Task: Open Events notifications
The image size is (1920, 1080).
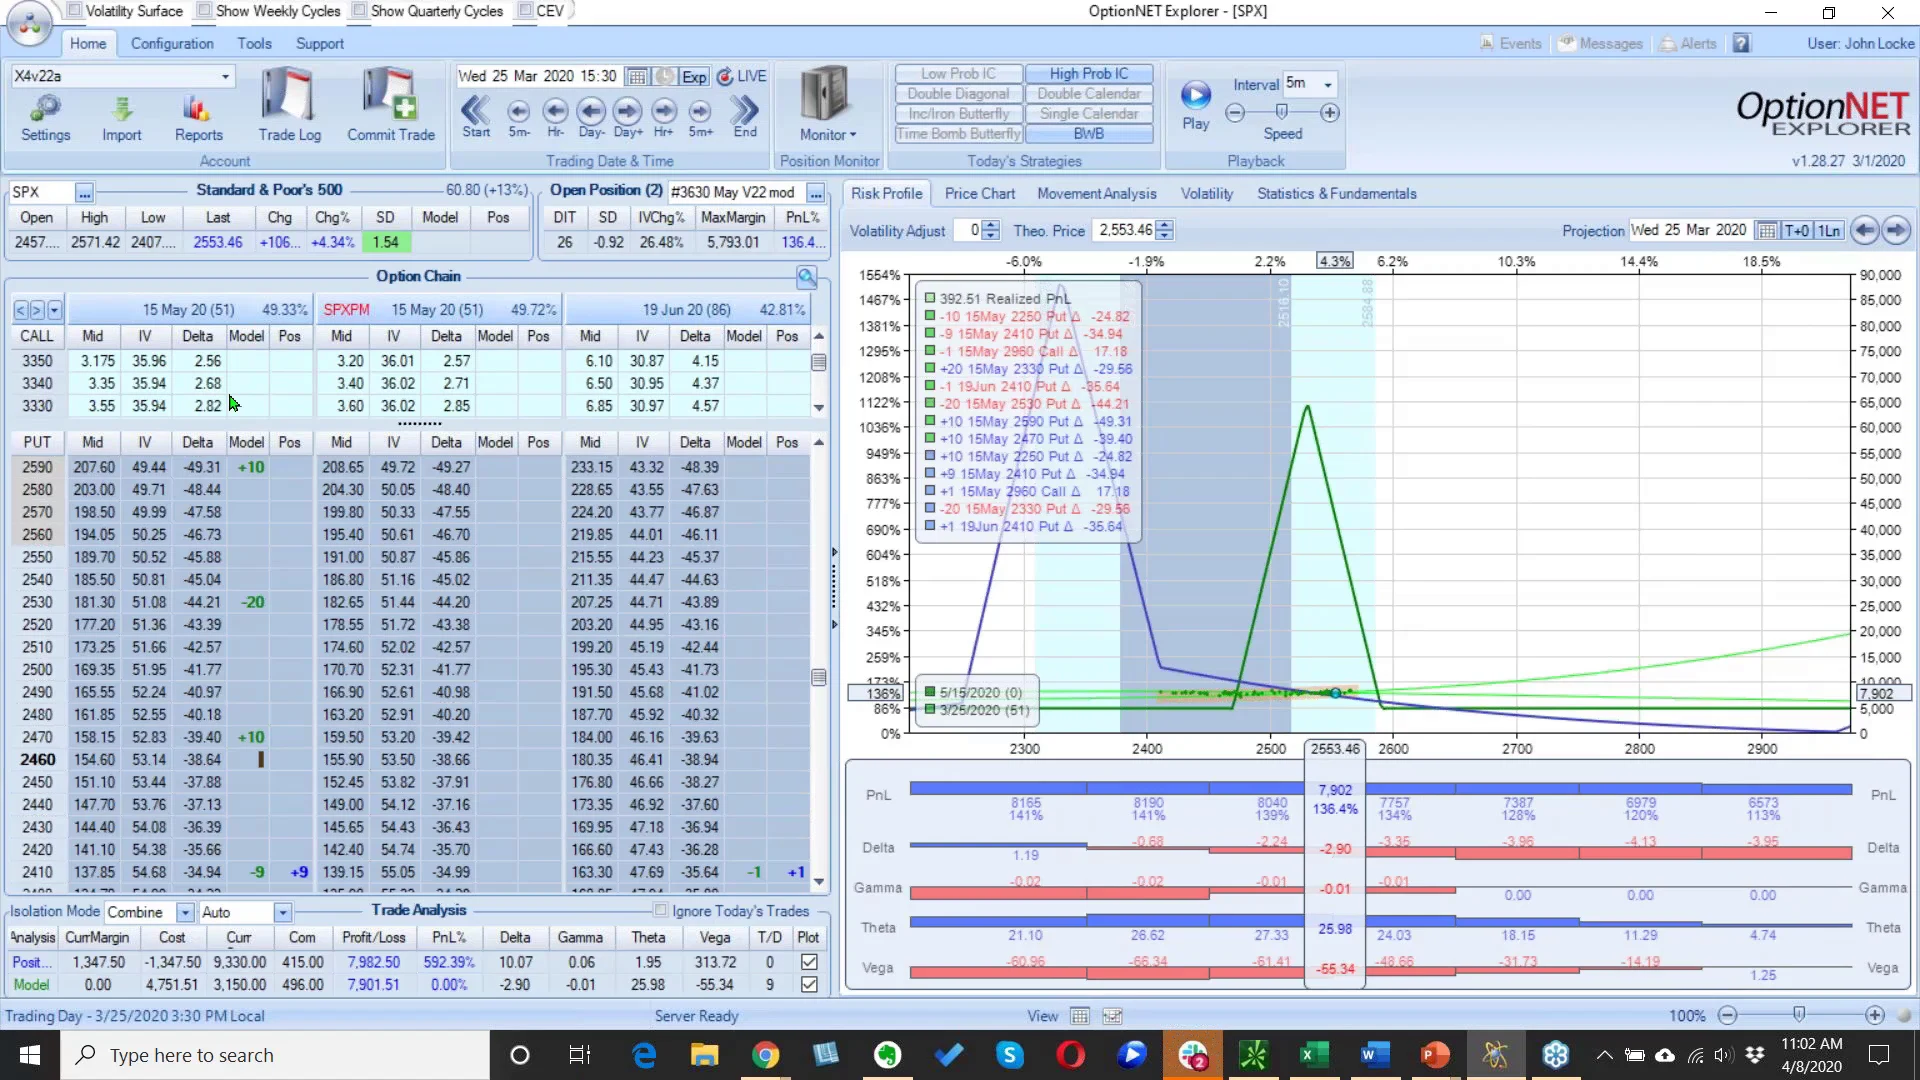Action: coord(1511,44)
